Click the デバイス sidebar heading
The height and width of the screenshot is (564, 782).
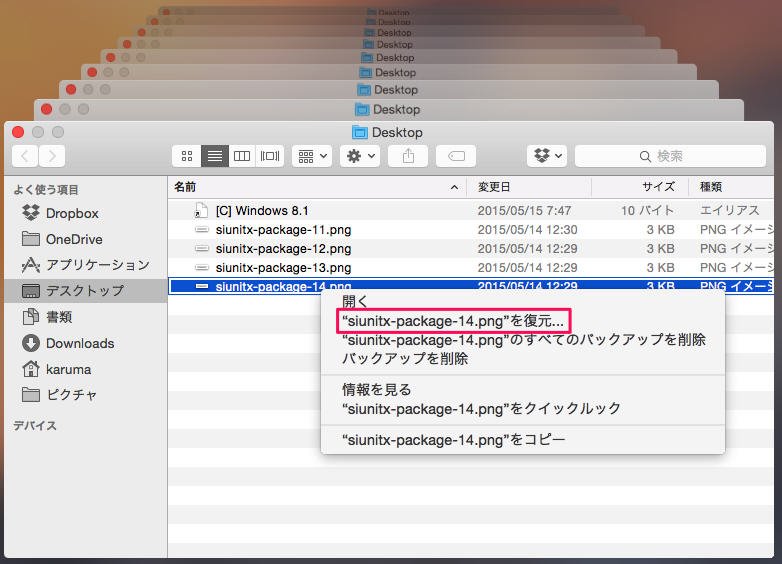(35, 426)
